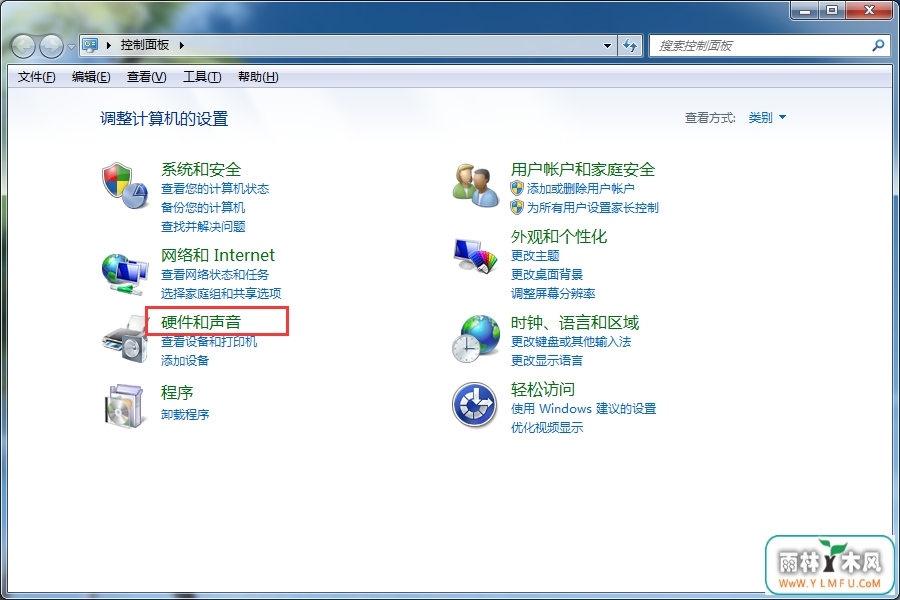900x600 pixels.
Task: Open the 程序 category
Action: [x=177, y=393]
